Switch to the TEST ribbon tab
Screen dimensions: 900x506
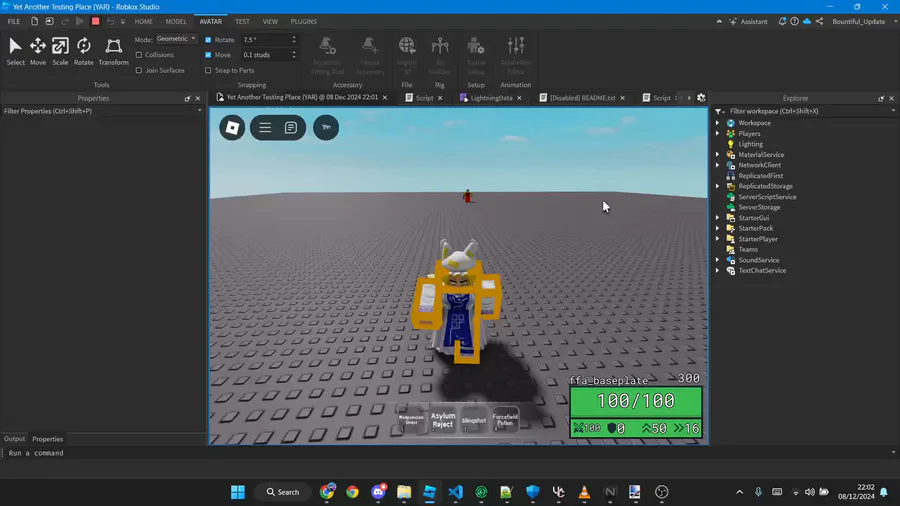[242, 21]
